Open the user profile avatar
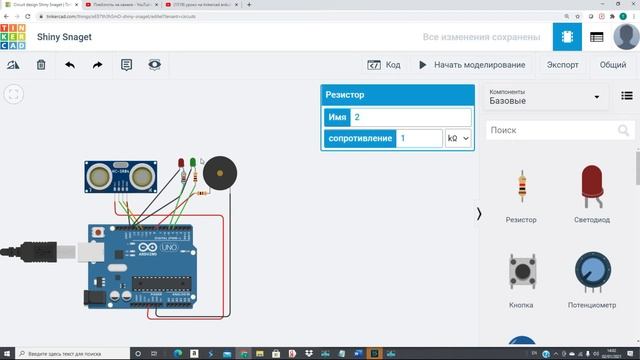The width and height of the screenshot is (640, 360). click(x=626, y=37)
